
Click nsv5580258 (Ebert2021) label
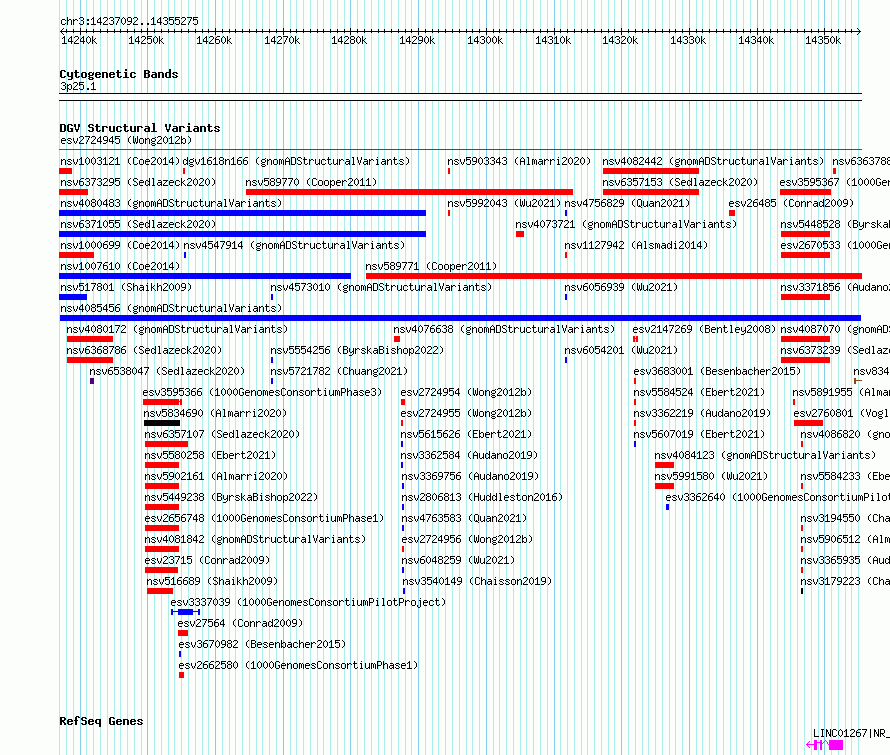coord(210,455)
